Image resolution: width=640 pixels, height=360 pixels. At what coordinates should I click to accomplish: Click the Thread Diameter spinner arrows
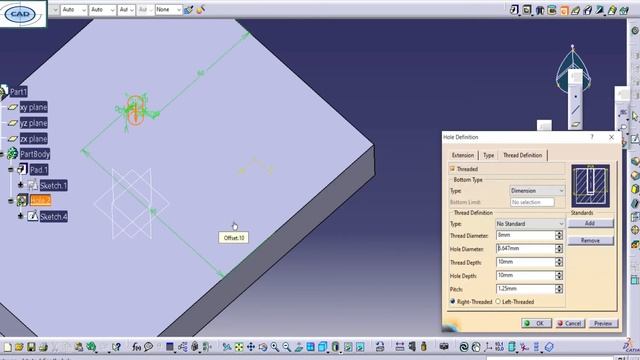coord(559,235)
